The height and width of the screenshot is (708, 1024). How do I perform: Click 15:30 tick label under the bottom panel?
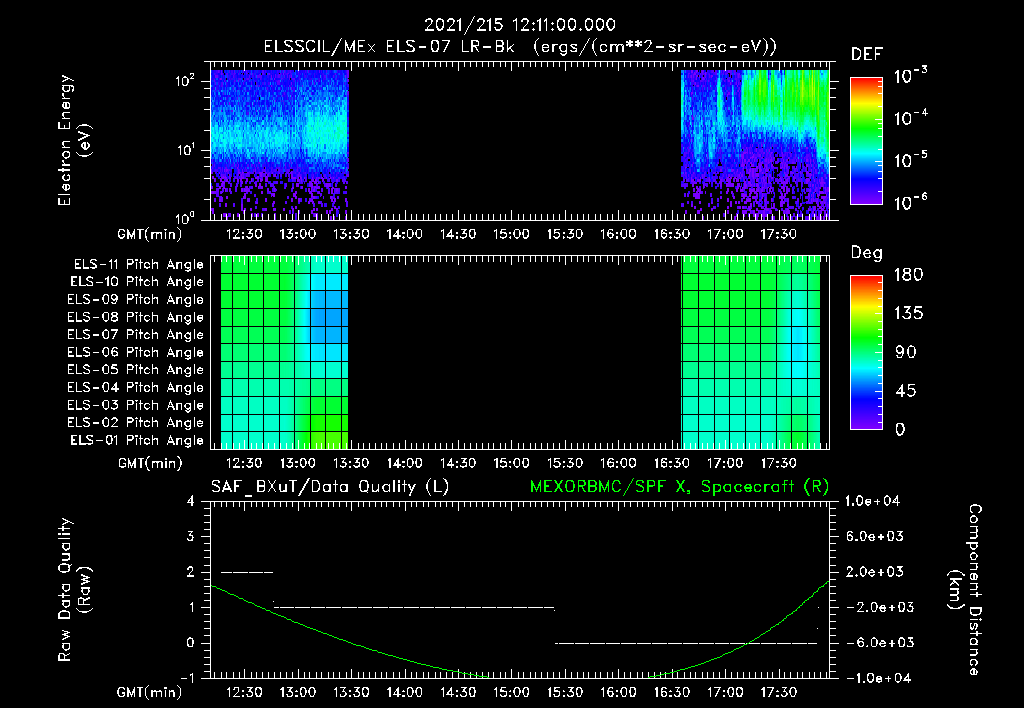(564, 692)
